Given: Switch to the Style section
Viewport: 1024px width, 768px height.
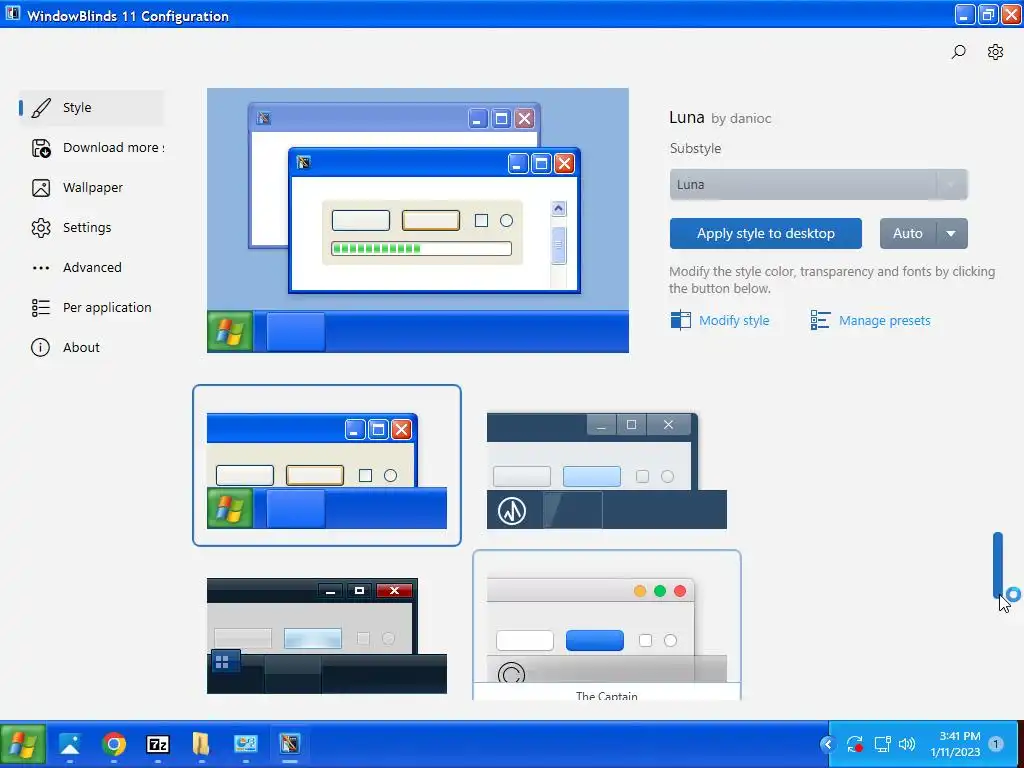Looking at the screenshot, I should click(91, 108).
